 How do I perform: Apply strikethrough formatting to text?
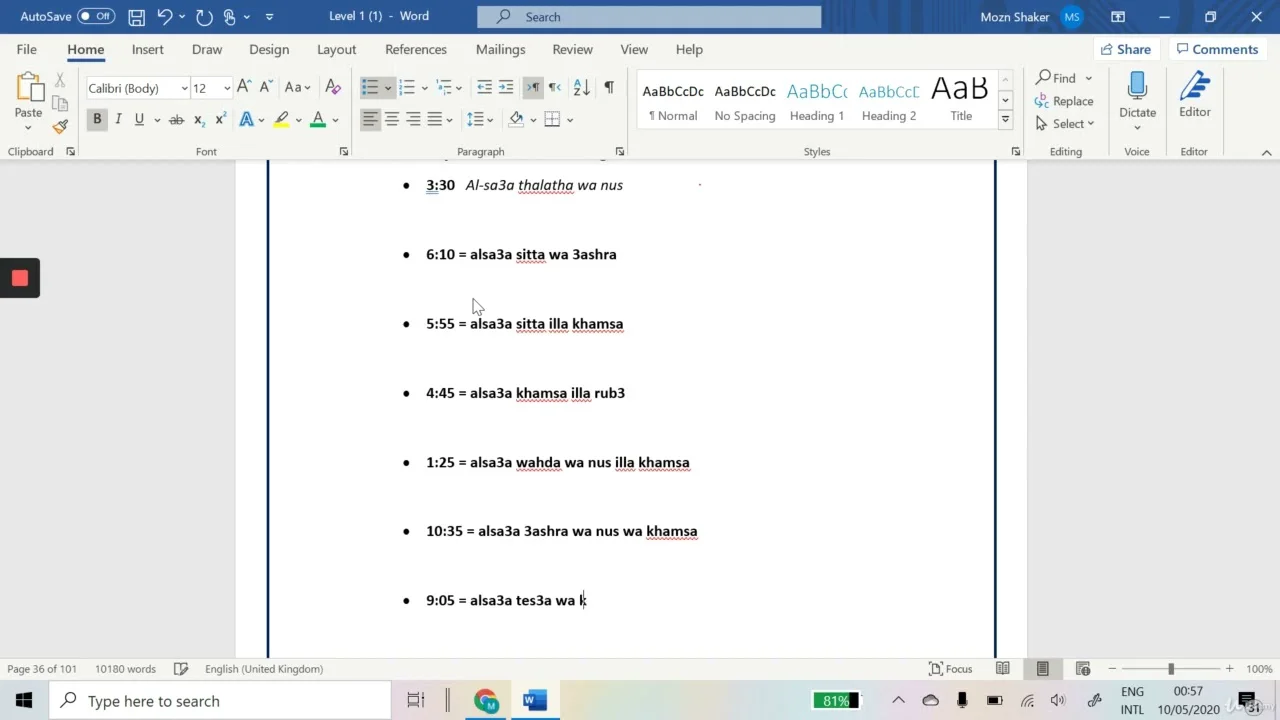pyautogui.click(x=176, y=120)
